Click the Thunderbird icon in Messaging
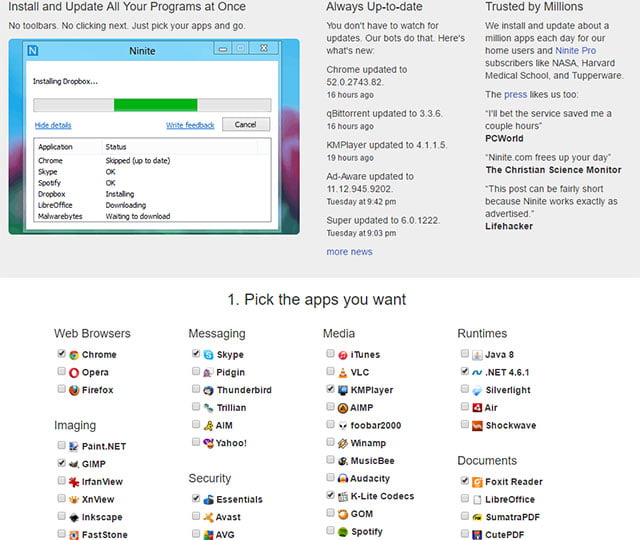 tap(209, 390)
